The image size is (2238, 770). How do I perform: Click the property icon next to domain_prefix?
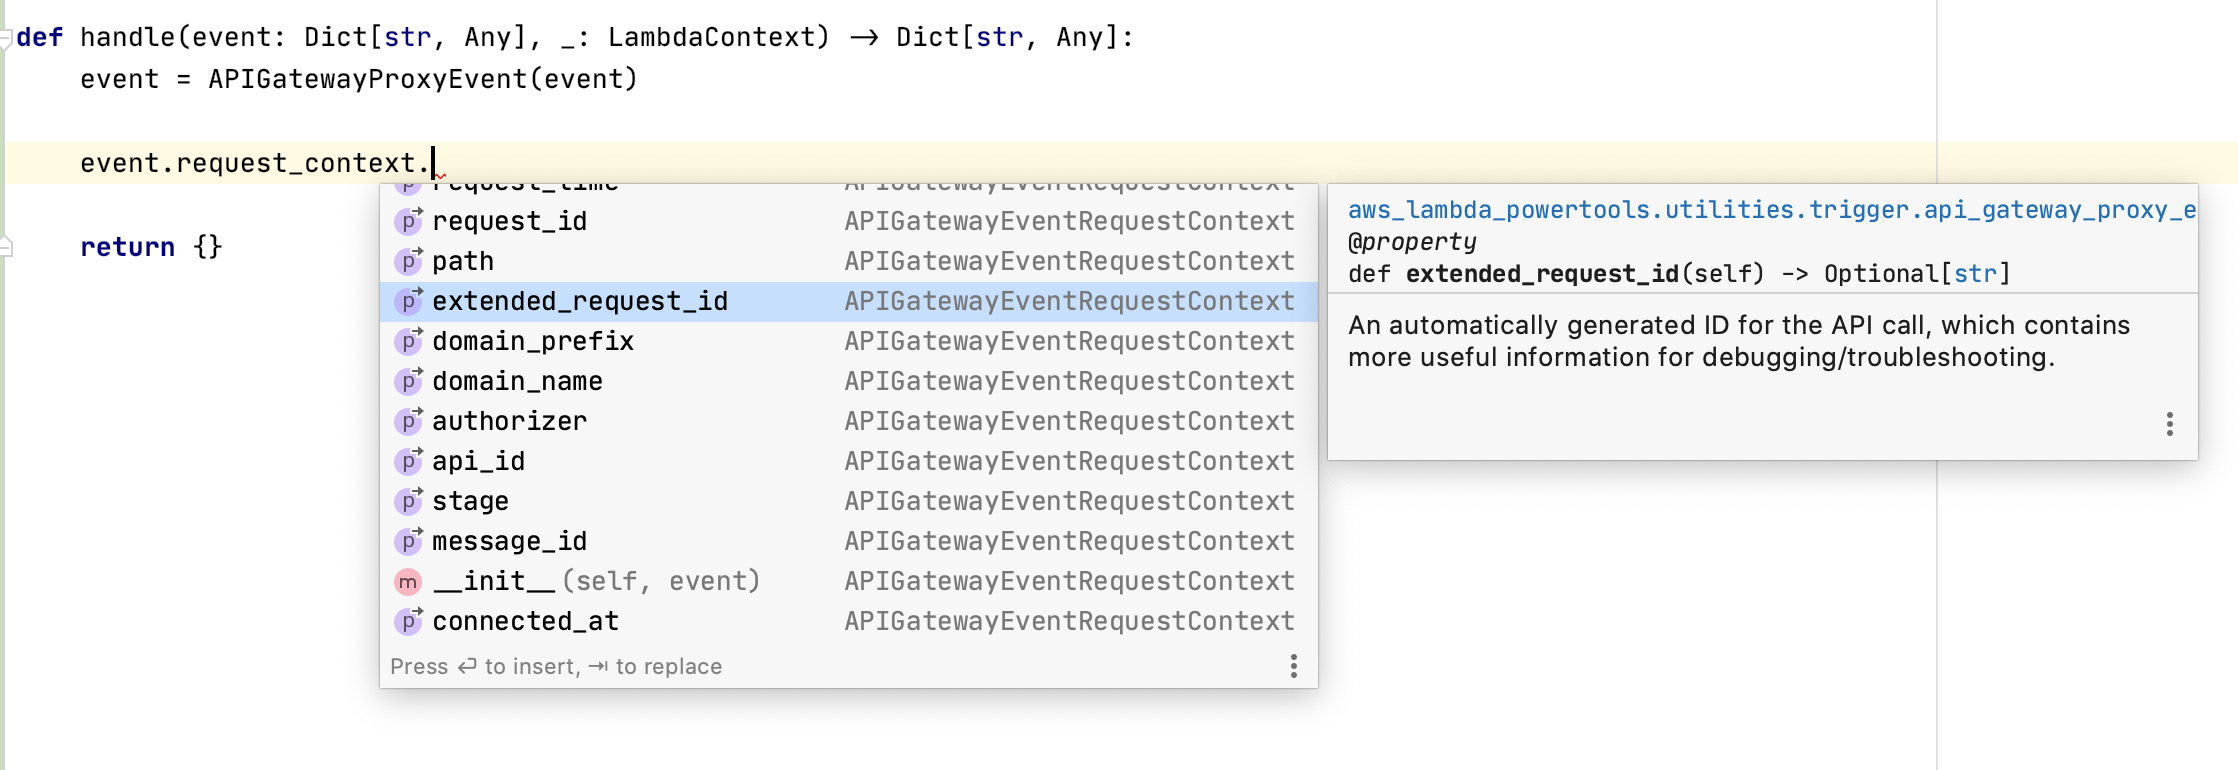[408, 341]
